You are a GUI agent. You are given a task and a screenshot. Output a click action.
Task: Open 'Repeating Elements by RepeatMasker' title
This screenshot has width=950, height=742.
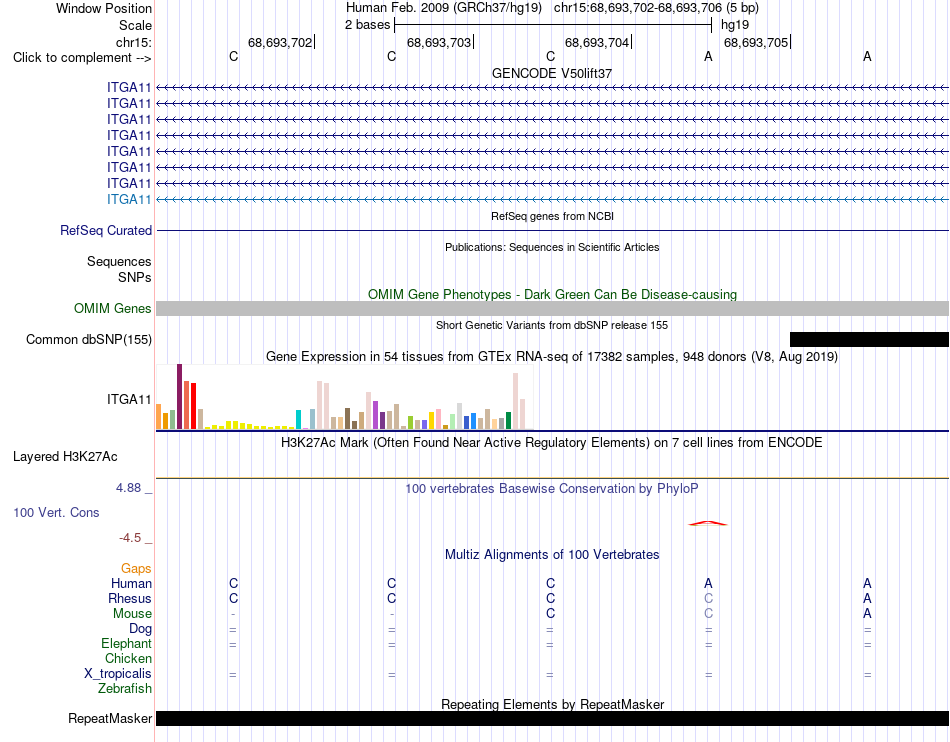[x=552, y=704]
